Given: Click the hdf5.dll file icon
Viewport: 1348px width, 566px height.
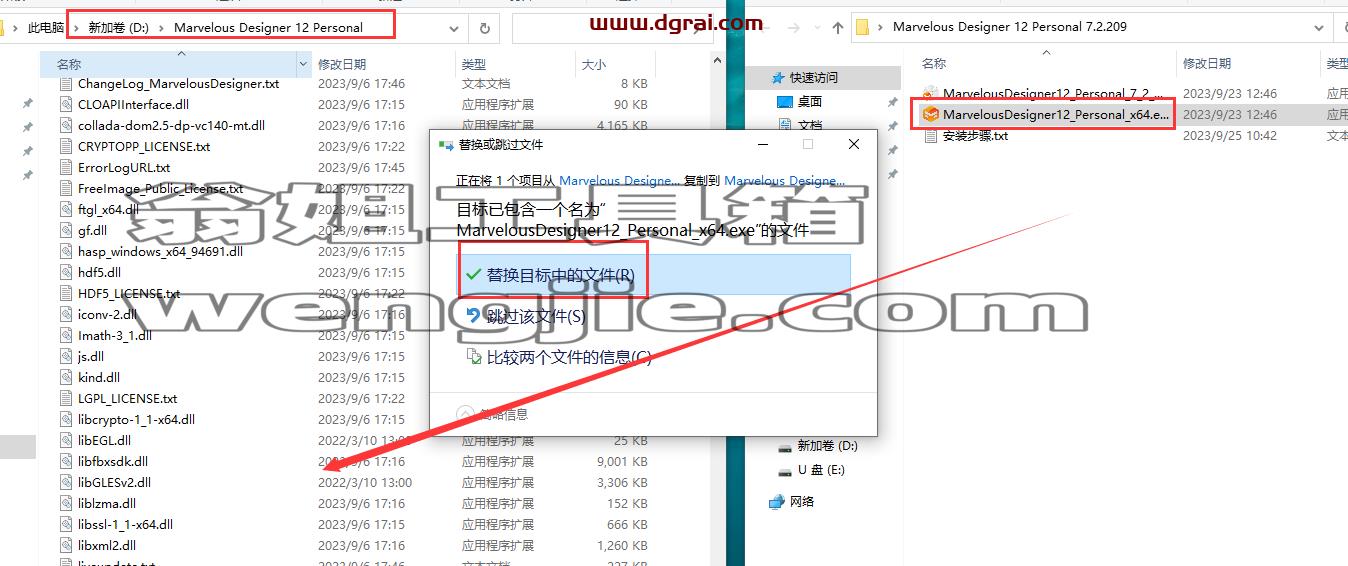Looking at the screenshot, I should [68, 273].
